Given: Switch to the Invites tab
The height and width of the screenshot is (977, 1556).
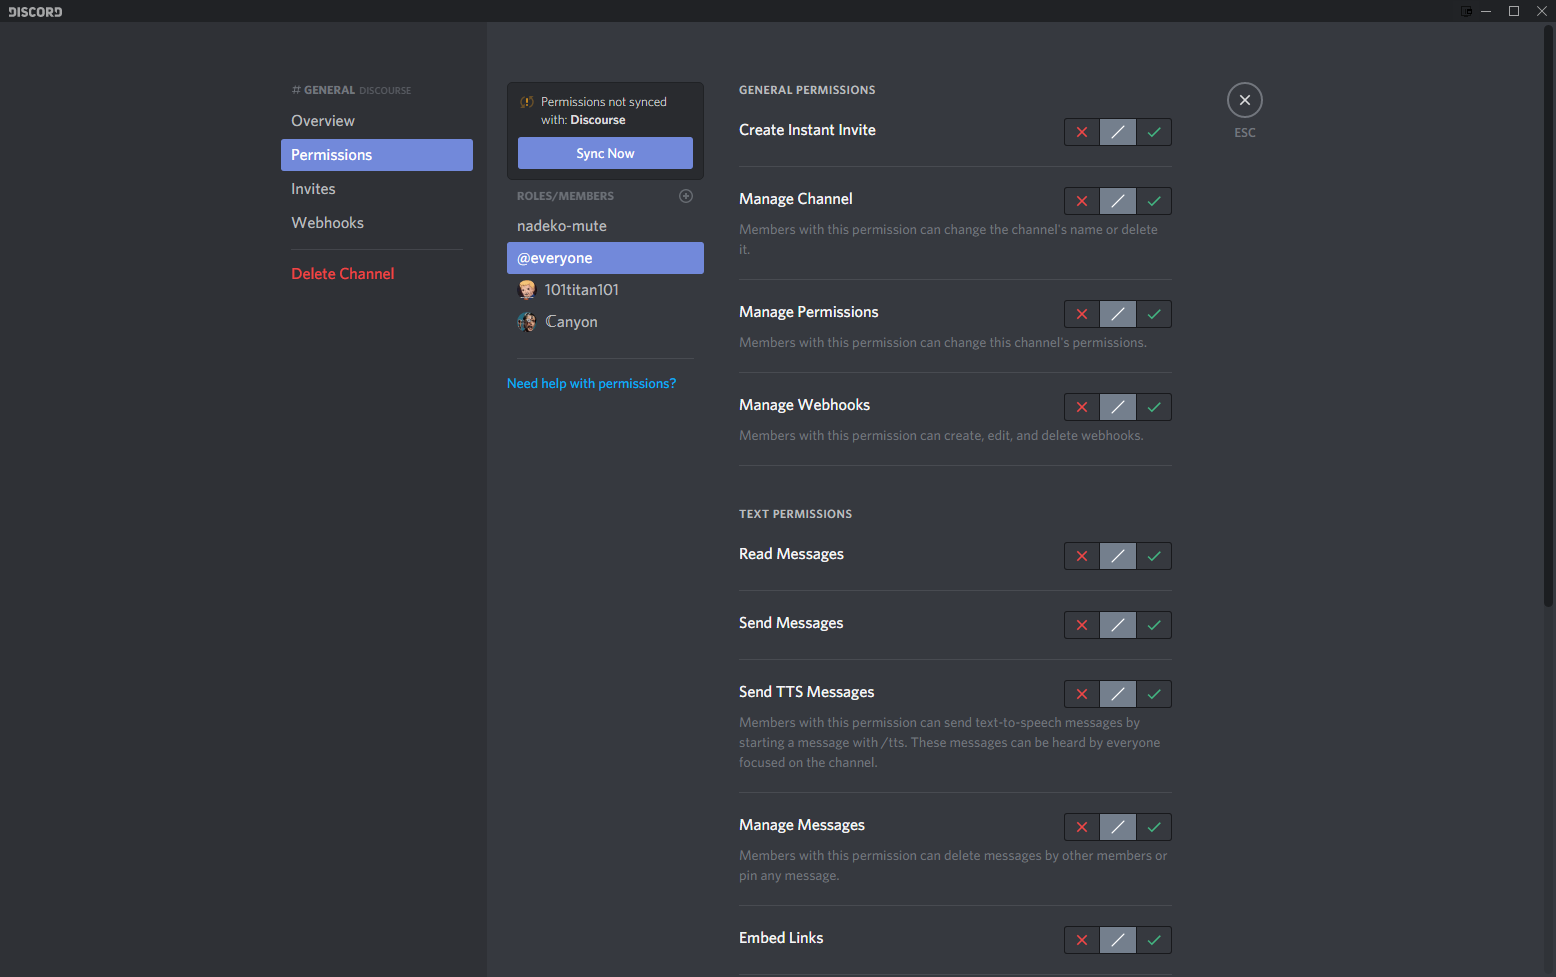Looking at the screenshot, I should tap(313, 189).
